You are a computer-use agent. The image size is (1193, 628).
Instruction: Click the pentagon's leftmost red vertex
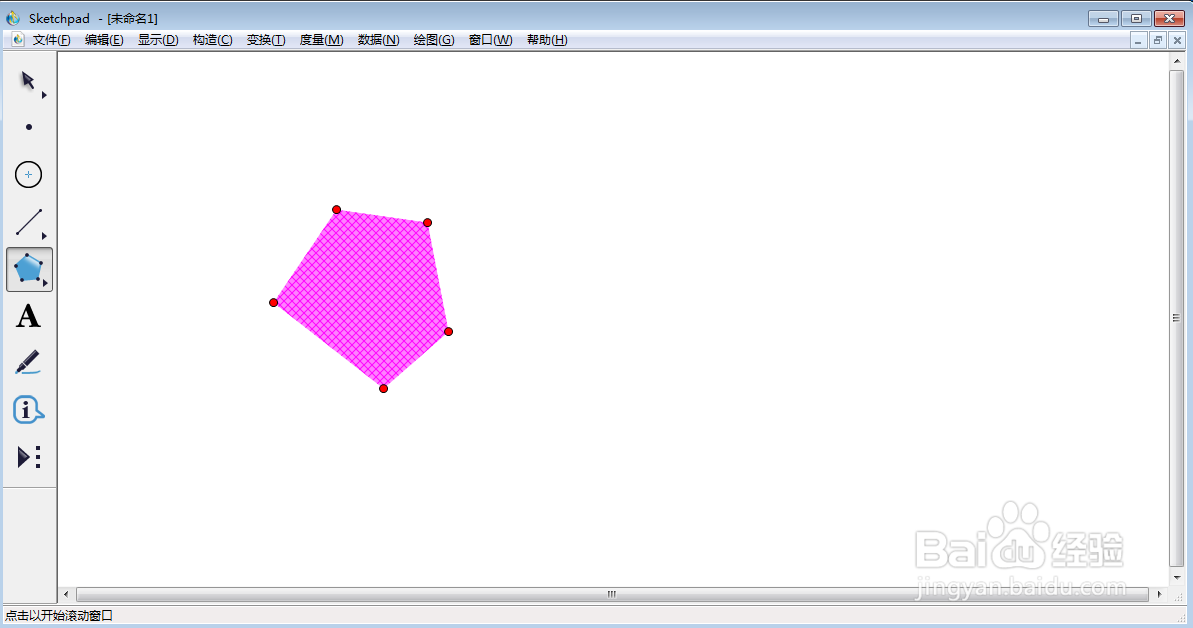(x=274, y=302)
